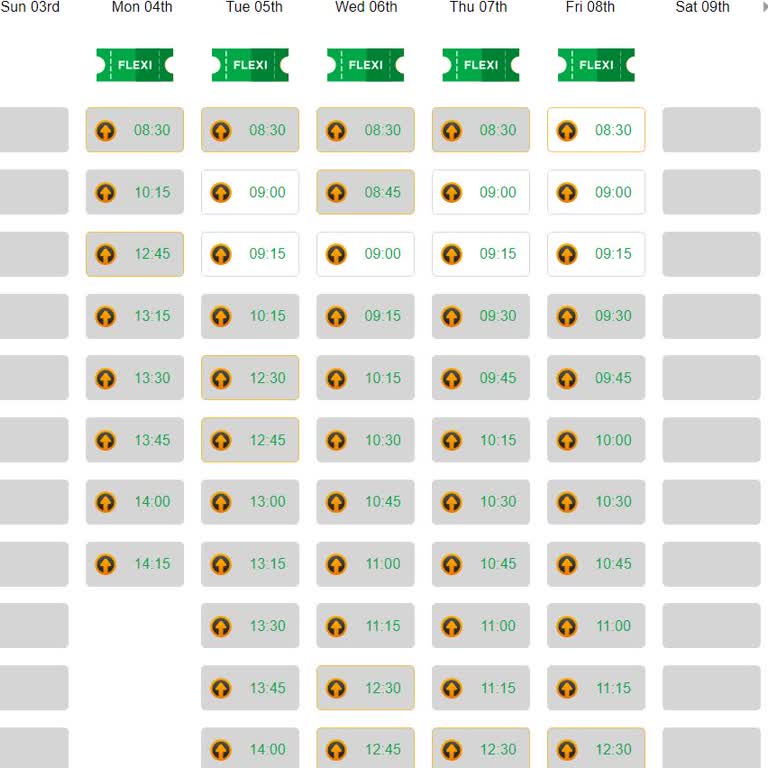Viewport: 768px width, 768px height.
Task: Pick the Flexi ticket for Thu 07th
Action: click(481, 65)
